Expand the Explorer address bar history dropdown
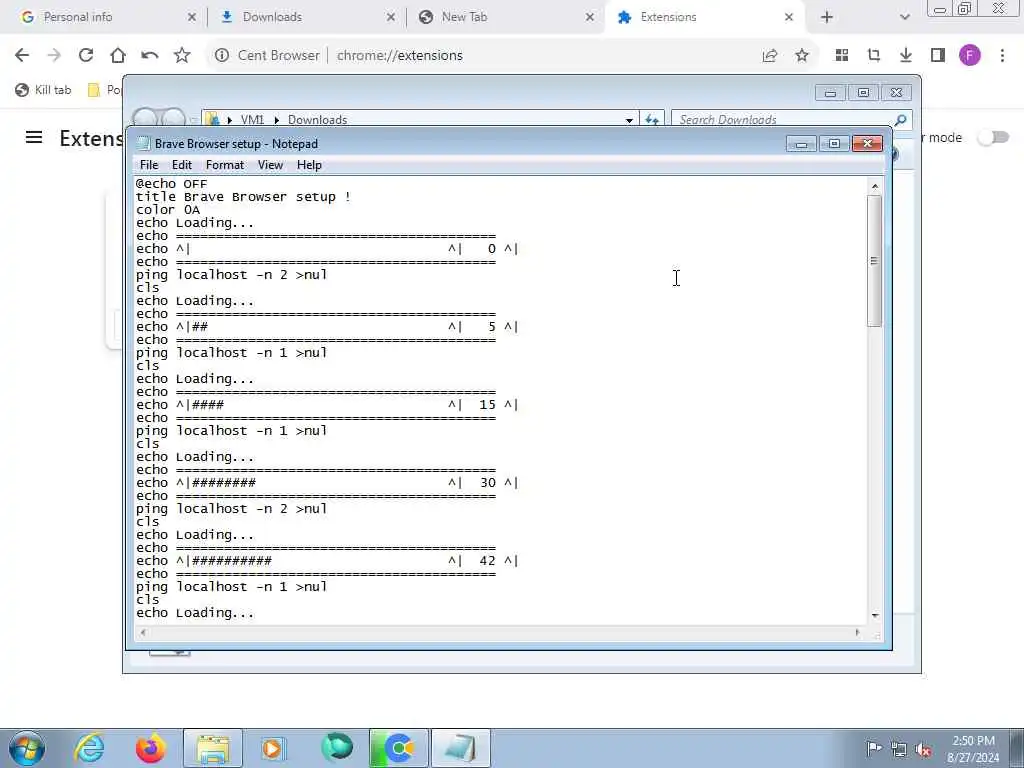Screen dimensions: 1024x768 (629, 120)
